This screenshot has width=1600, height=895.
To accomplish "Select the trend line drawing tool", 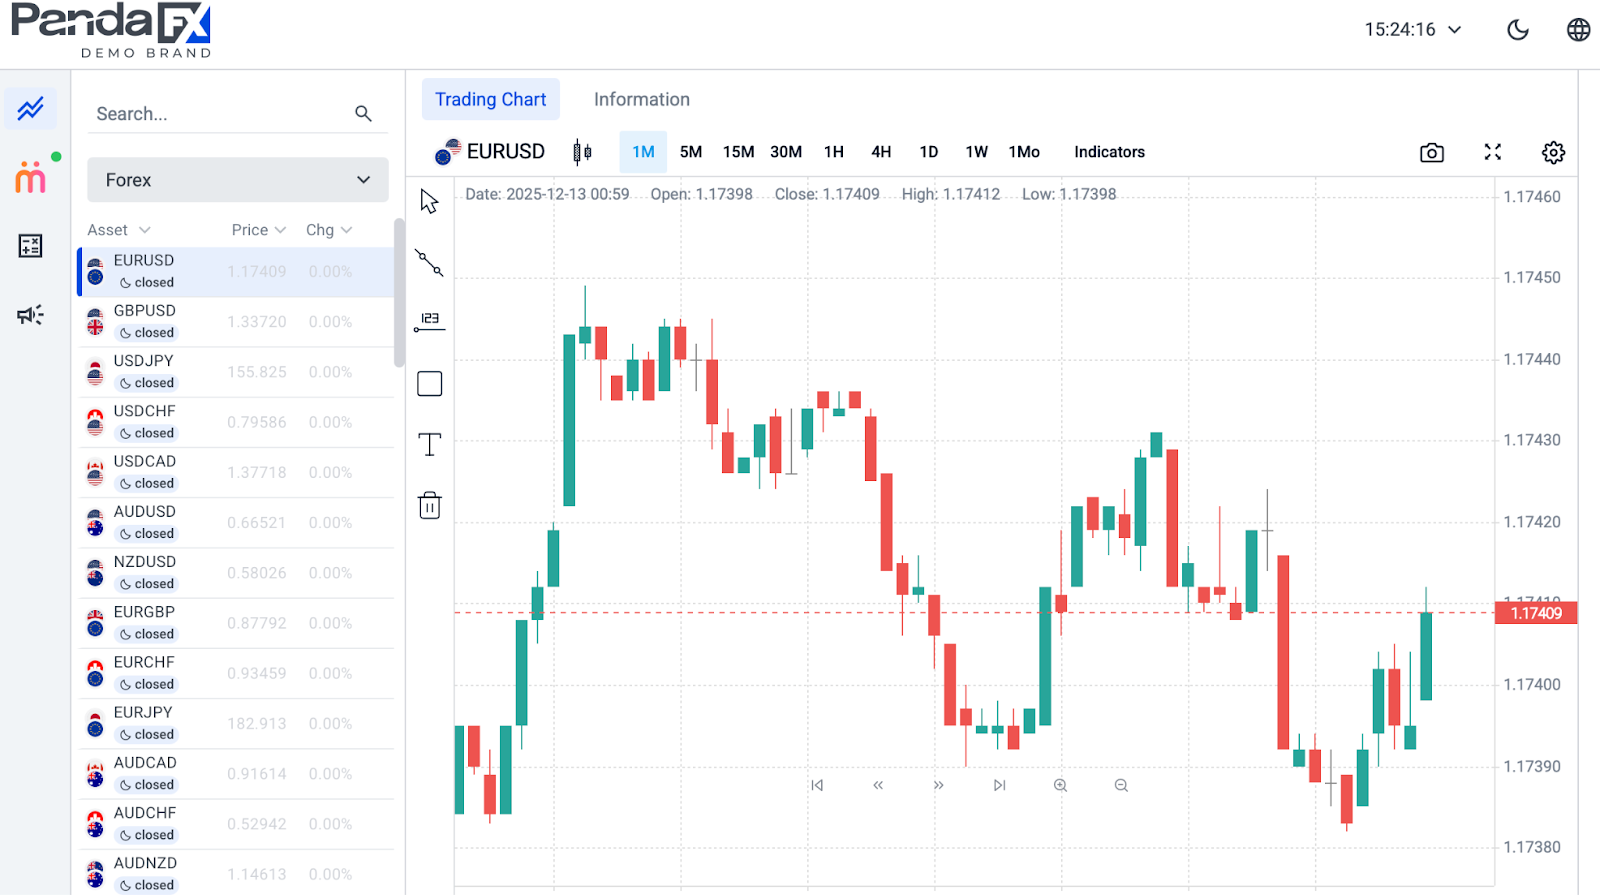I will [x=429, y=263].
